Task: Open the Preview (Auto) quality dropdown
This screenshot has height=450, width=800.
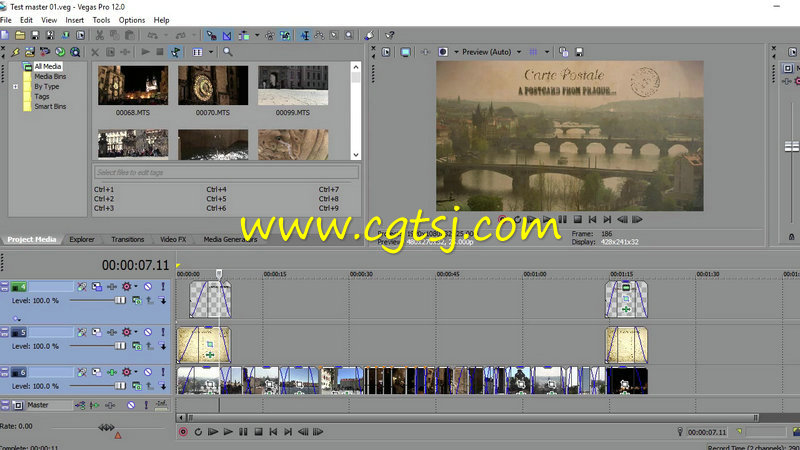Action: click(x=519, y=52)
